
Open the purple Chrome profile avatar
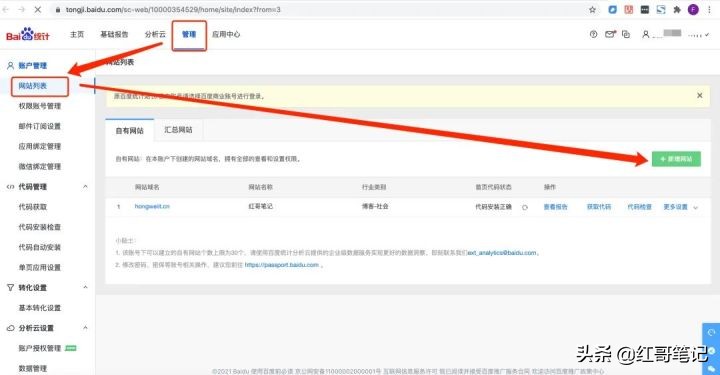[x=693, y=10]
